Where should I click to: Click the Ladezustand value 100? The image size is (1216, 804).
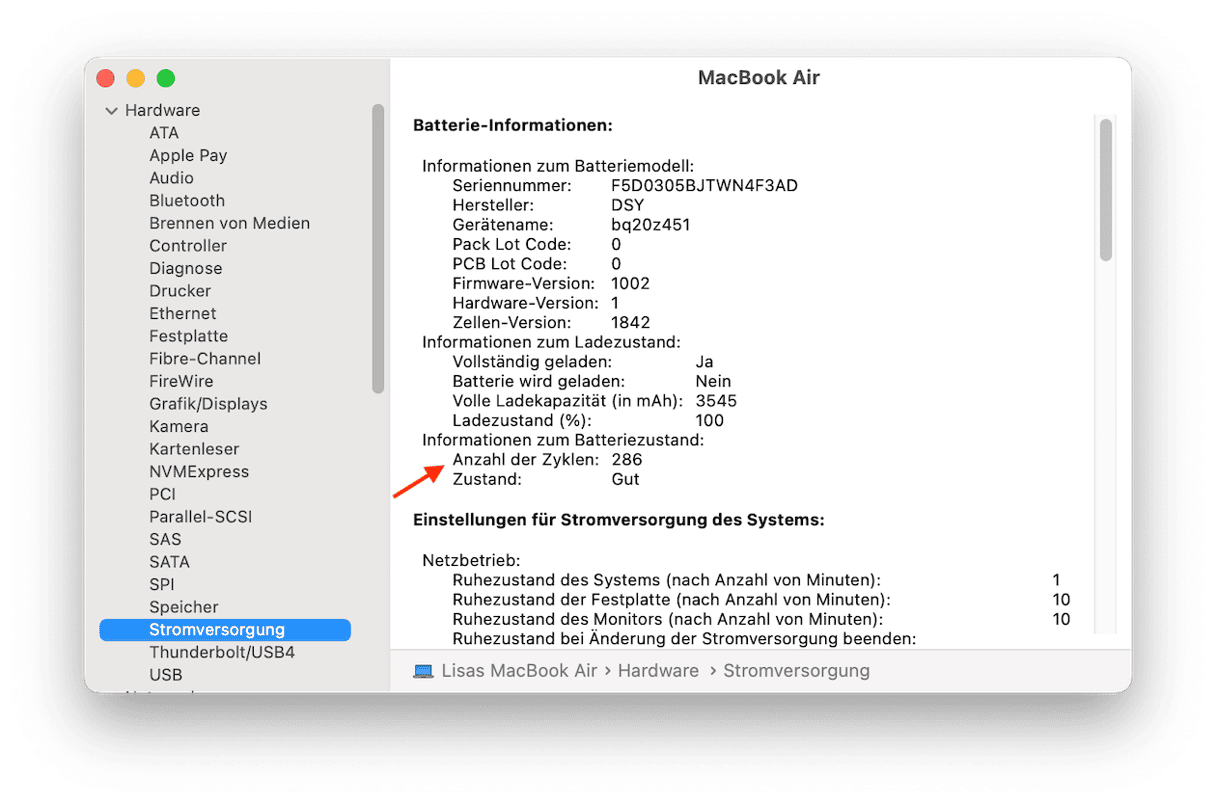click(710, 421)
